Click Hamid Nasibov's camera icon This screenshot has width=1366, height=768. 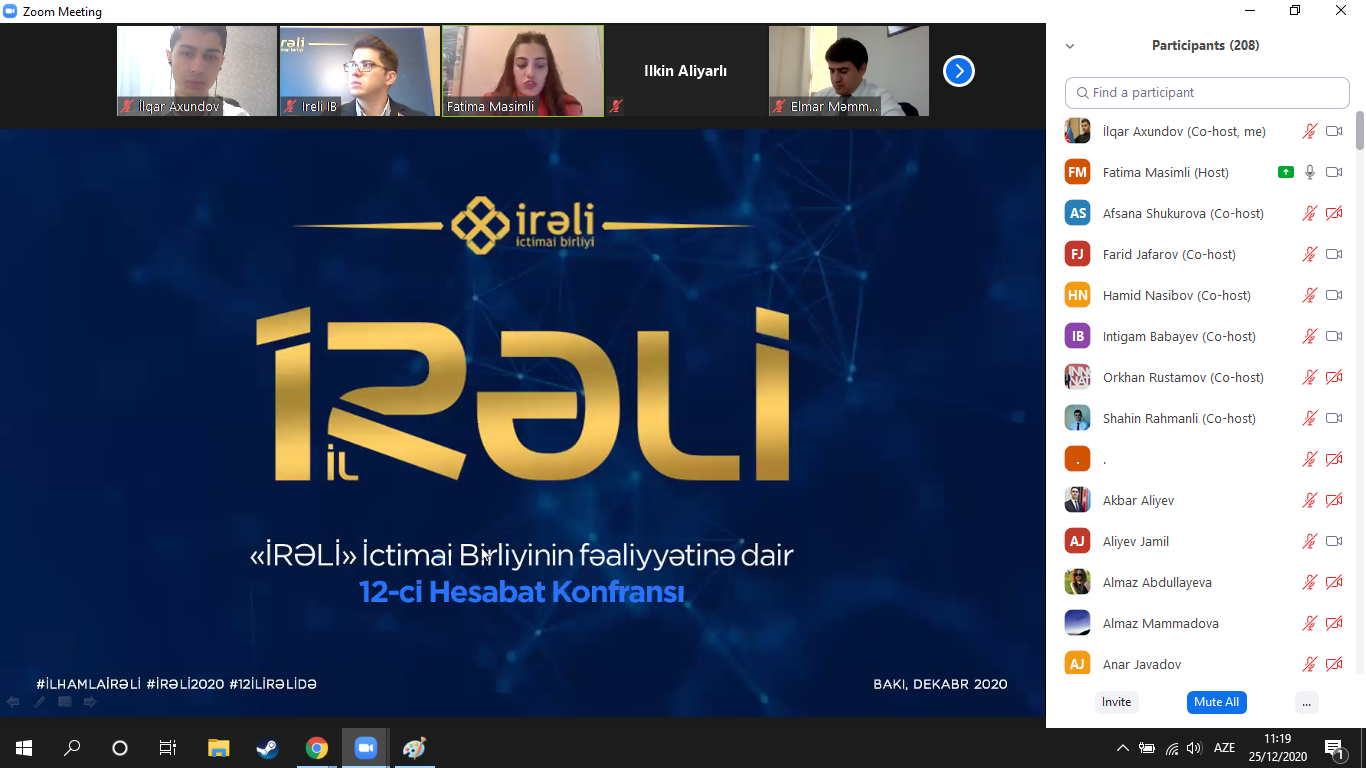[x=1334, y=295]
